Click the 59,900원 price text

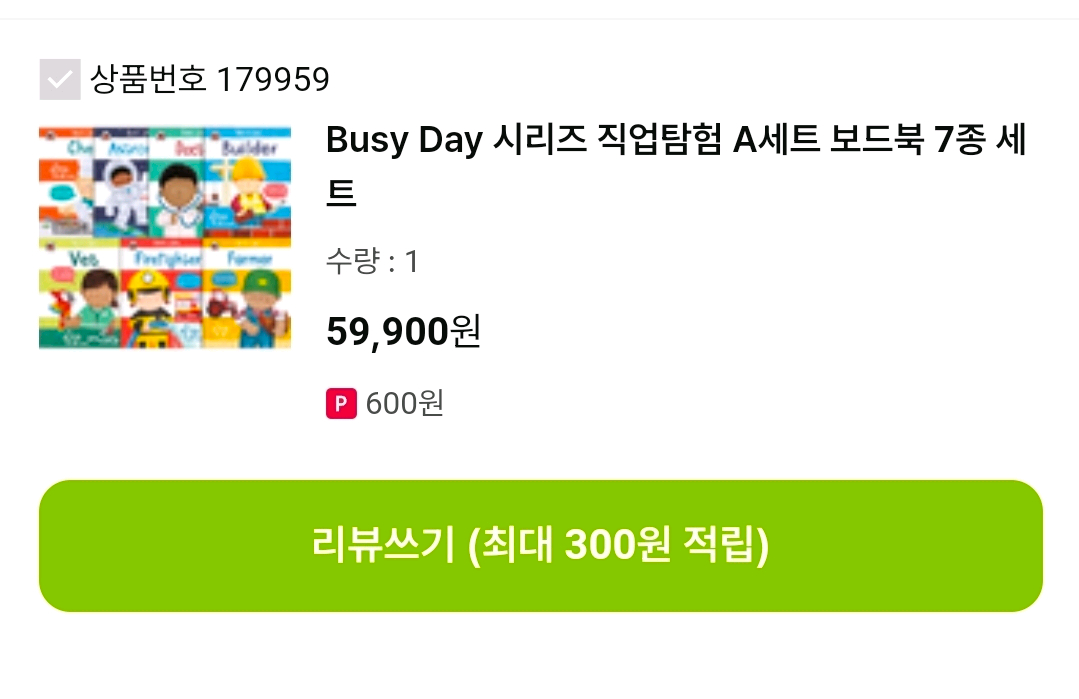pyautogui.click(x=403, y=330)
